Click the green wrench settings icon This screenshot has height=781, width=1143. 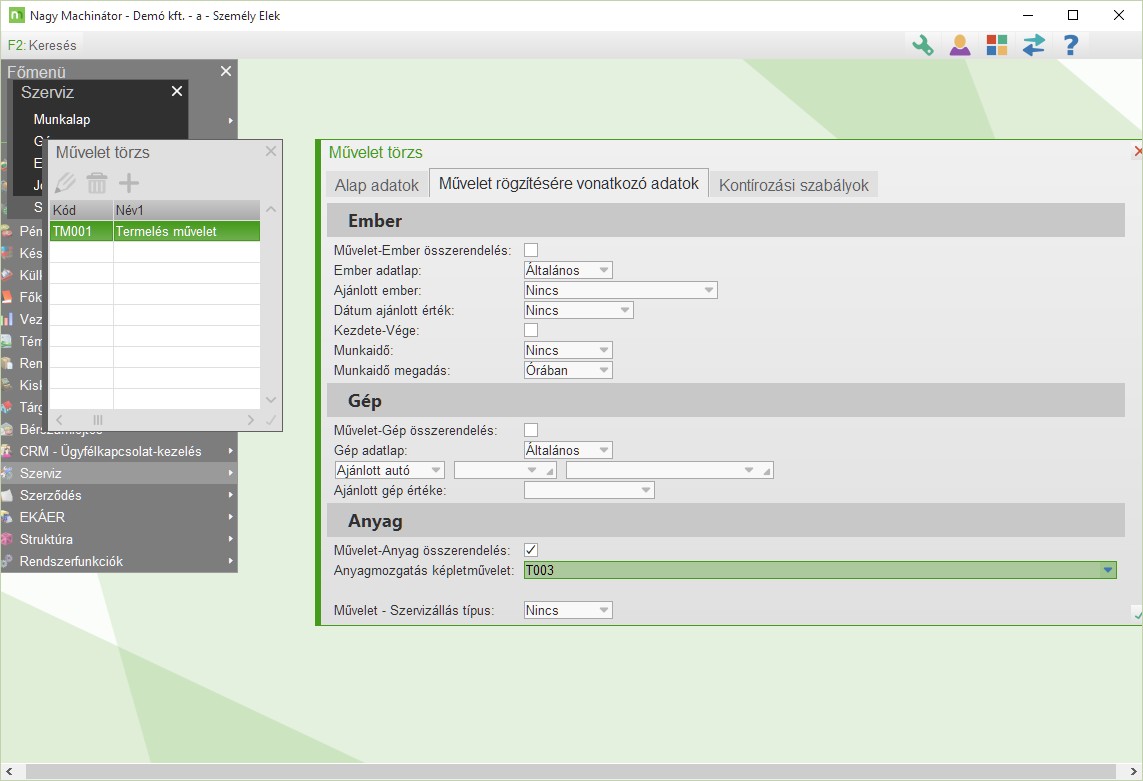pyautogui.click(x=922, y=45)
